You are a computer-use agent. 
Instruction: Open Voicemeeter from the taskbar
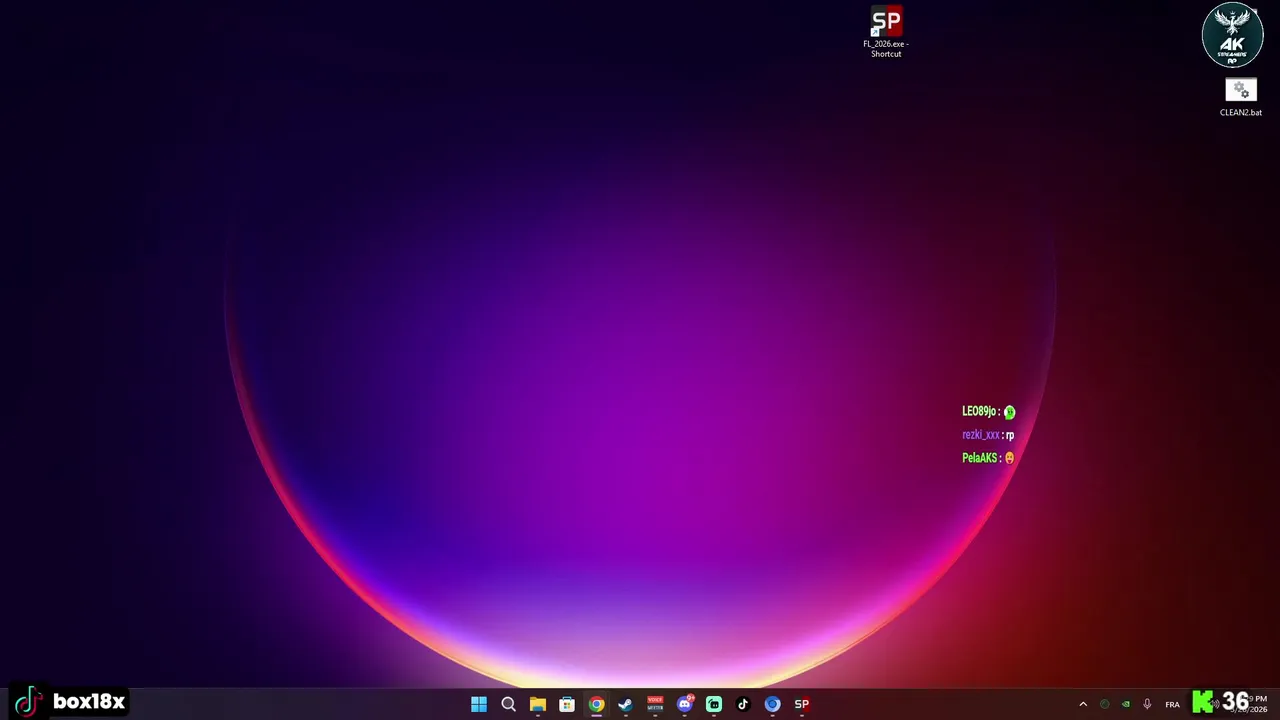coord(655,704)
